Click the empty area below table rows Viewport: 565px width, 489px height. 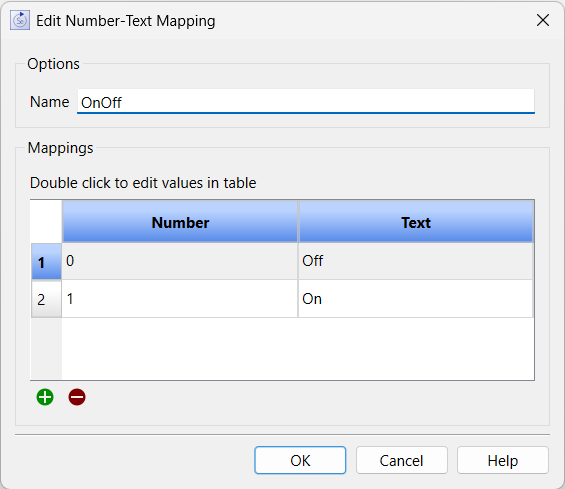coord(298,348)
